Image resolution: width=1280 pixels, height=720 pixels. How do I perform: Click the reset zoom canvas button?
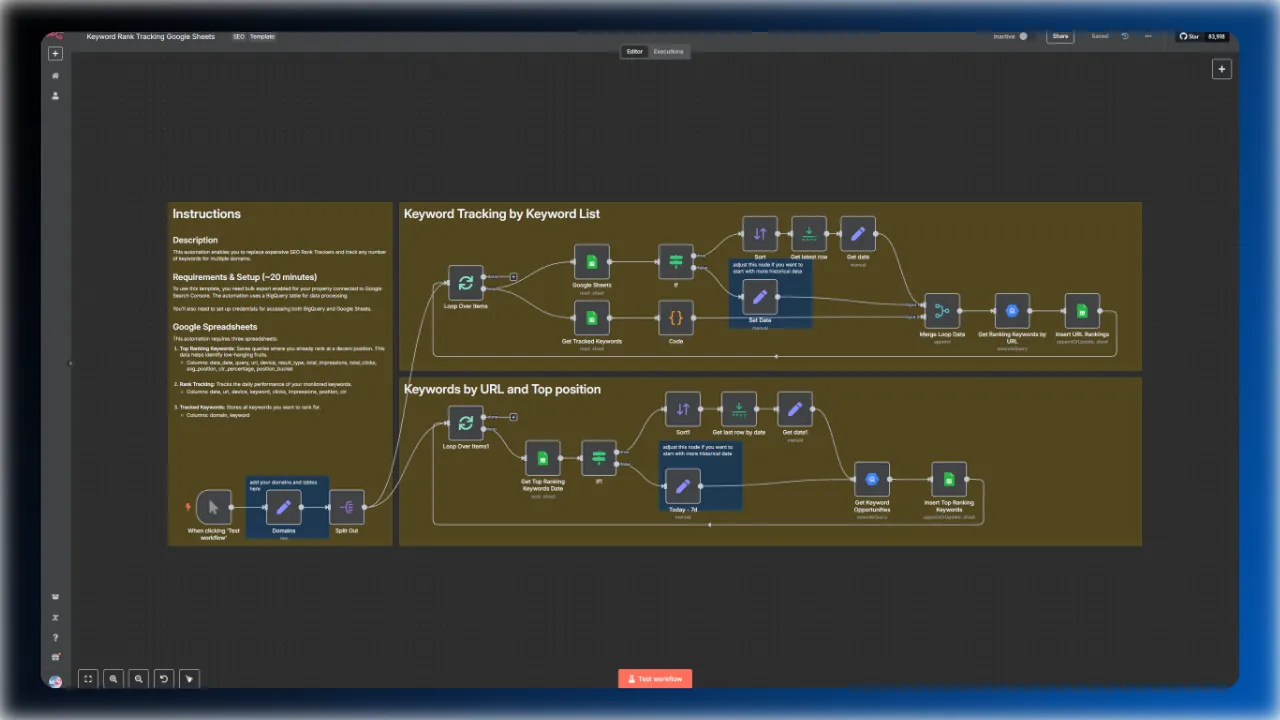pyautogui.click(x=164, y=678)
